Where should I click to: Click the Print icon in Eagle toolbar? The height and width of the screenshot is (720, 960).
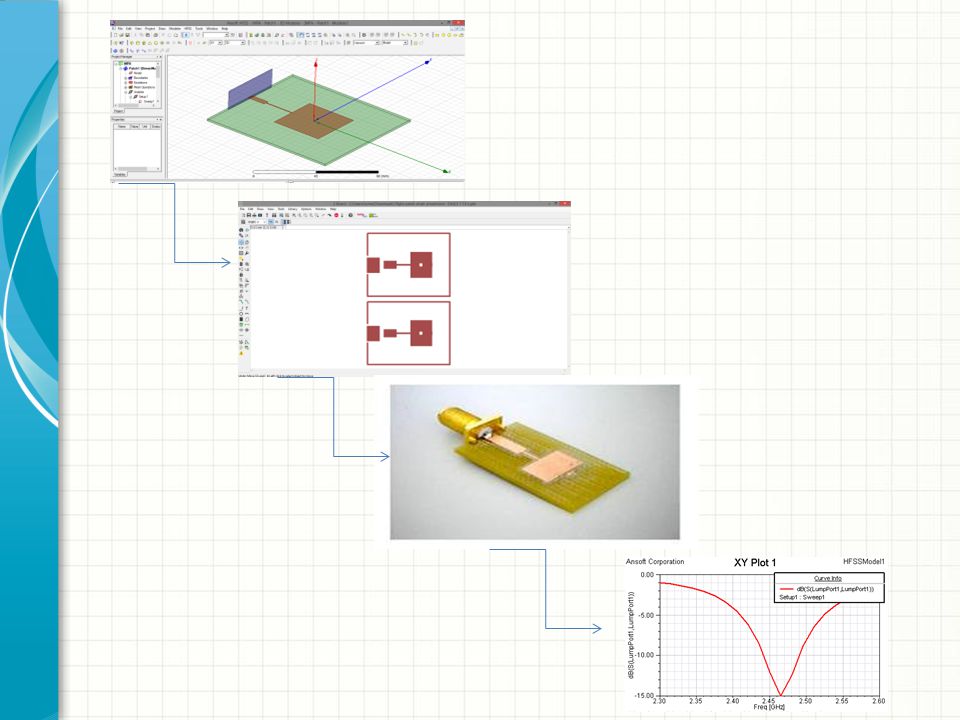click(x=254, y=215)
